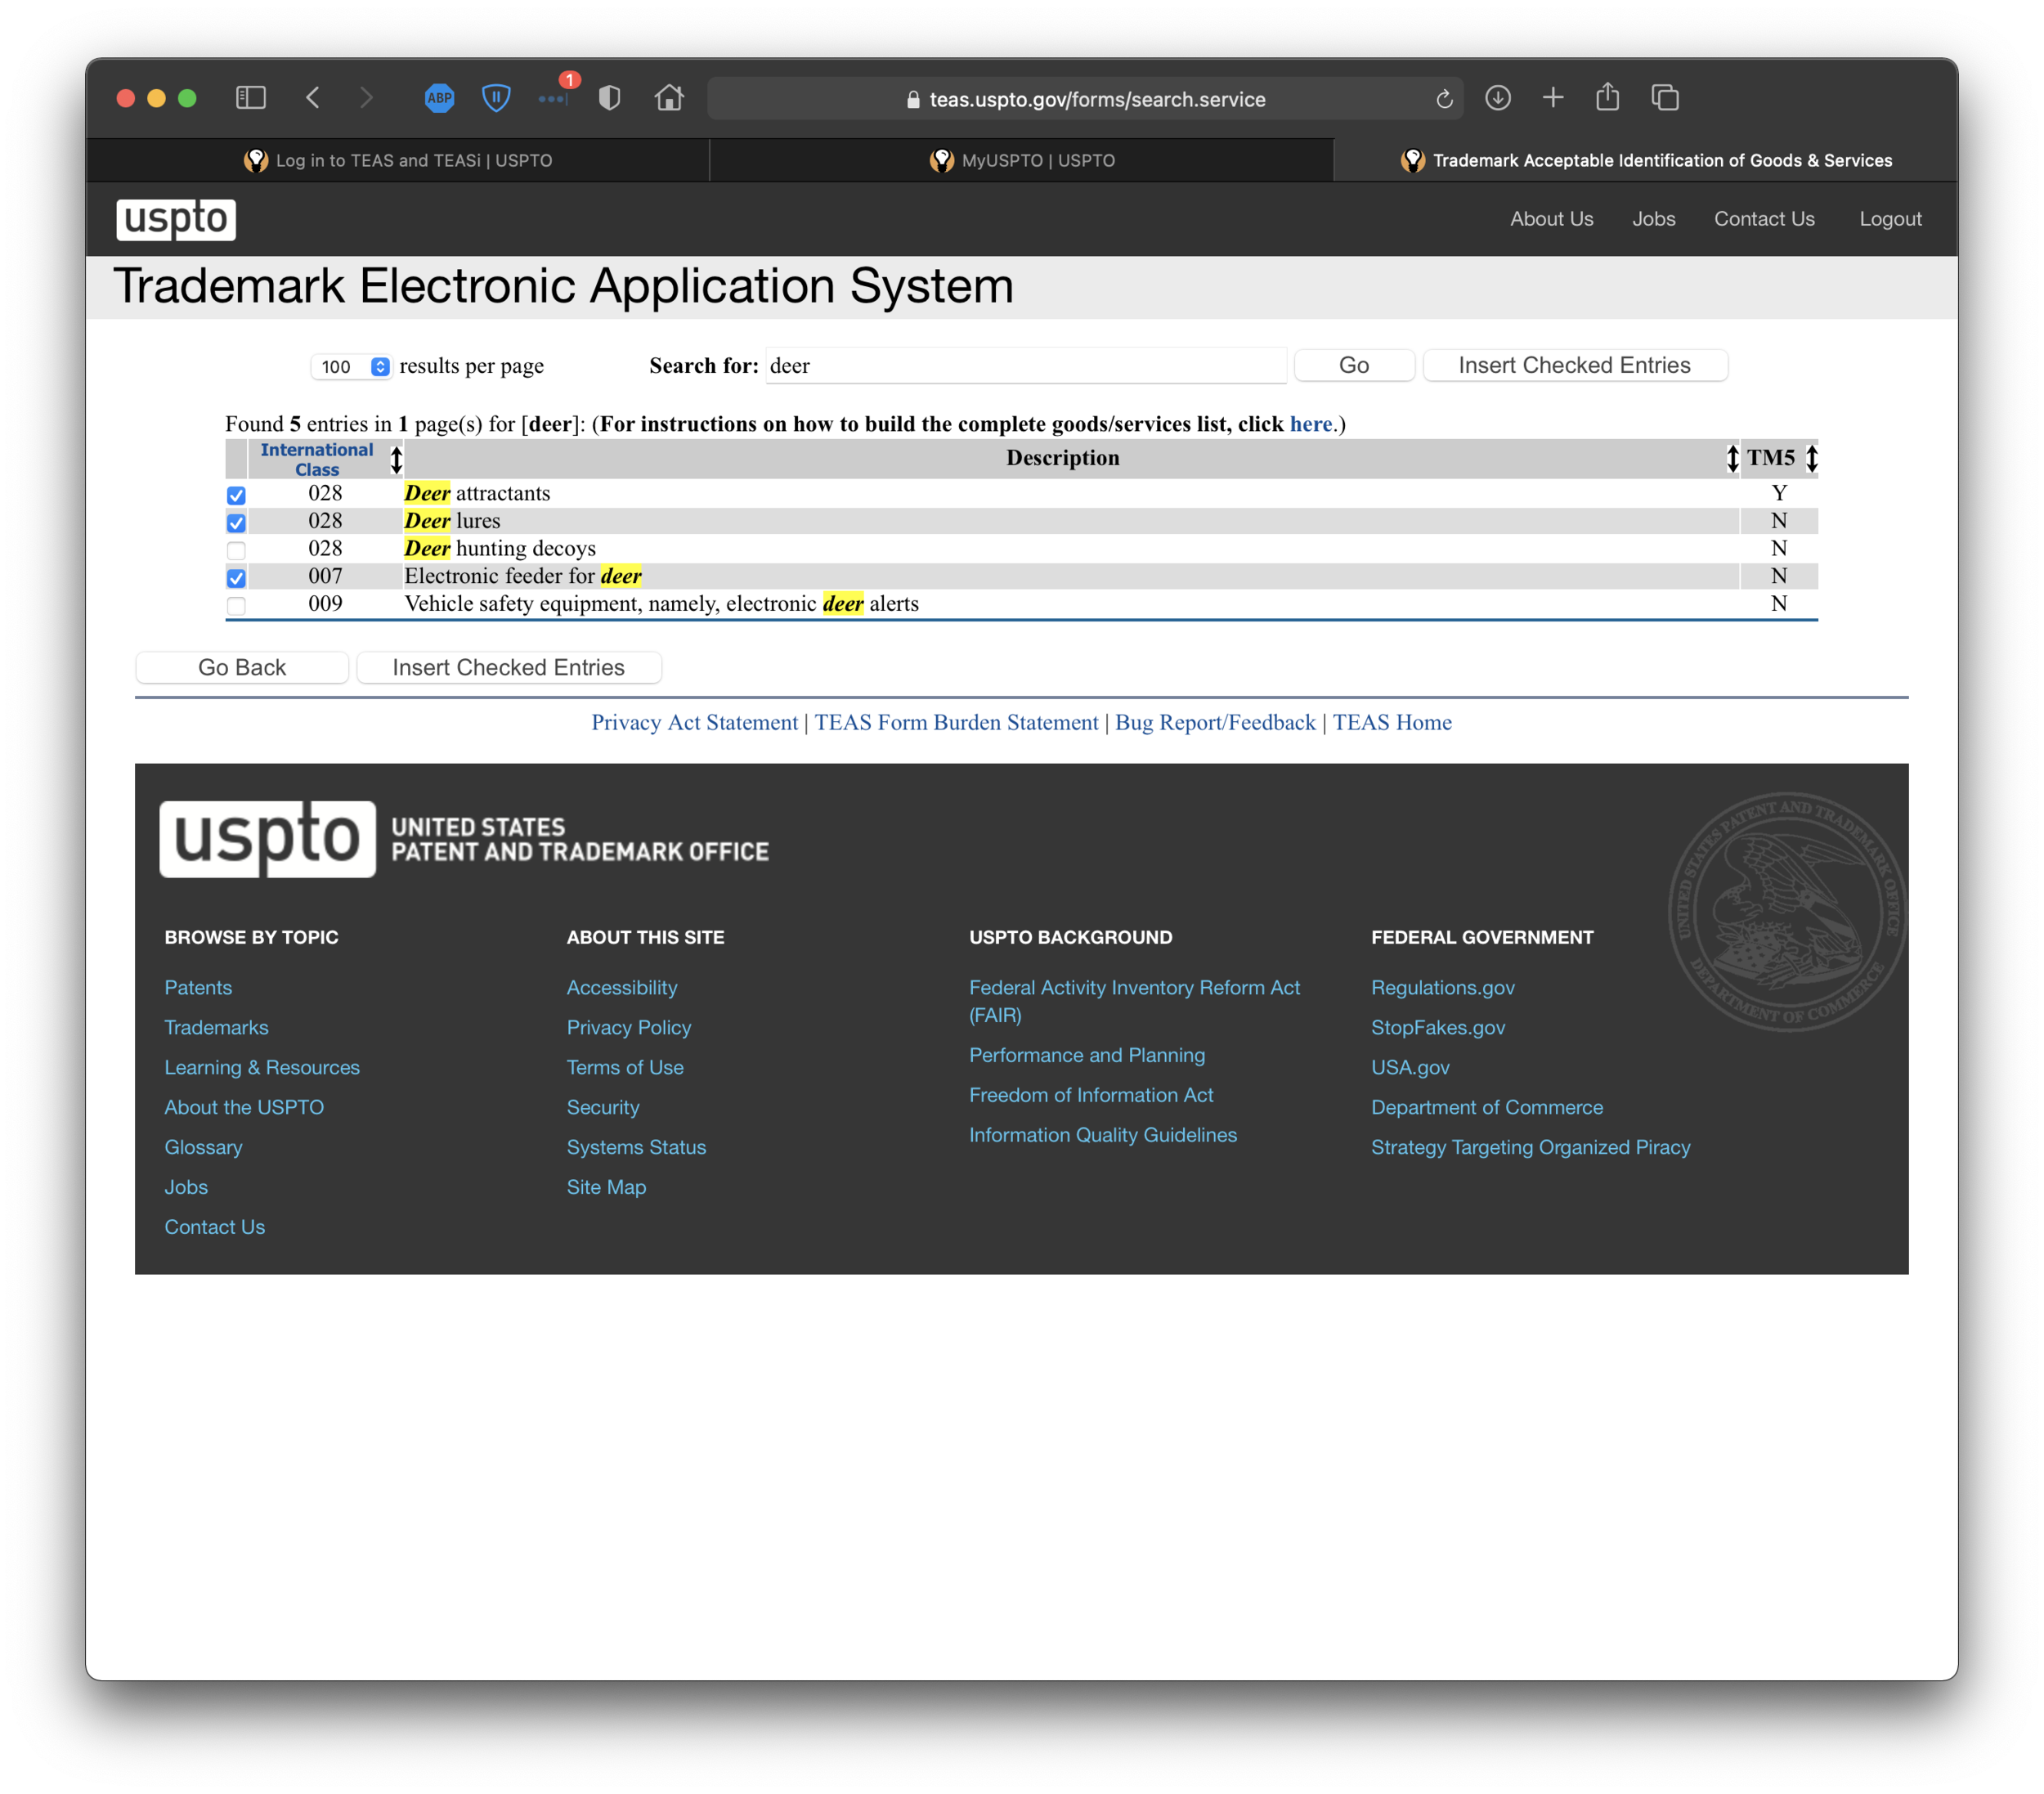
Task: Uncheck the Deer attractants checkbox
Action: coord(236,495)
